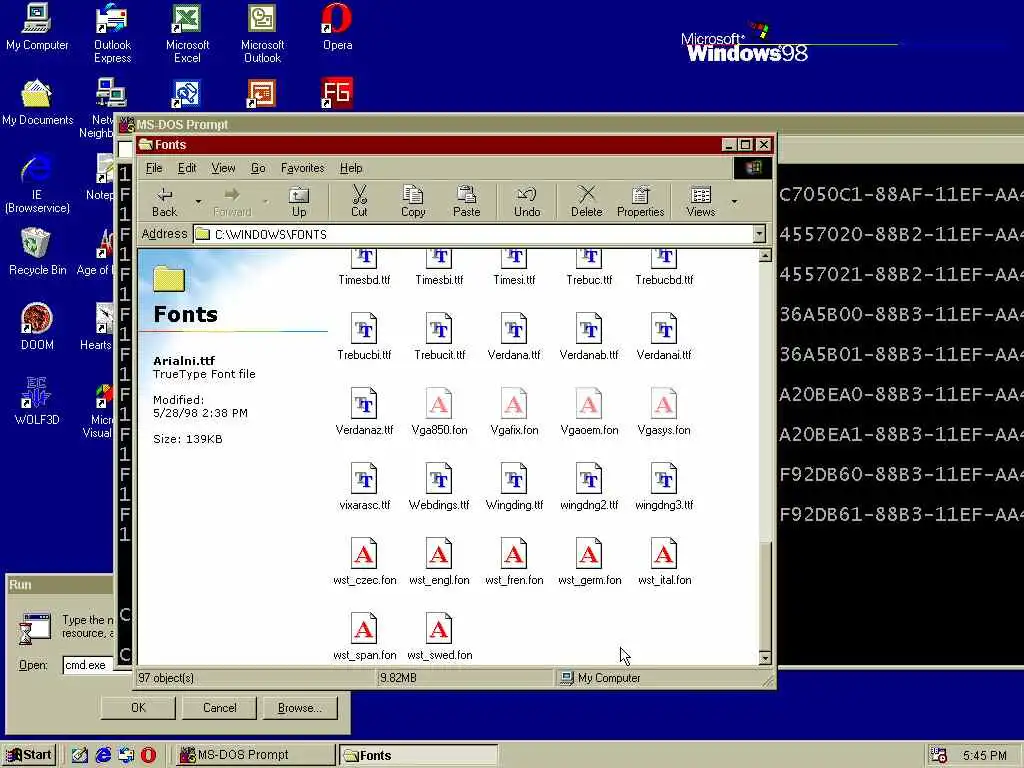Click the Fonts window scroll down arrow

(765, 658)
